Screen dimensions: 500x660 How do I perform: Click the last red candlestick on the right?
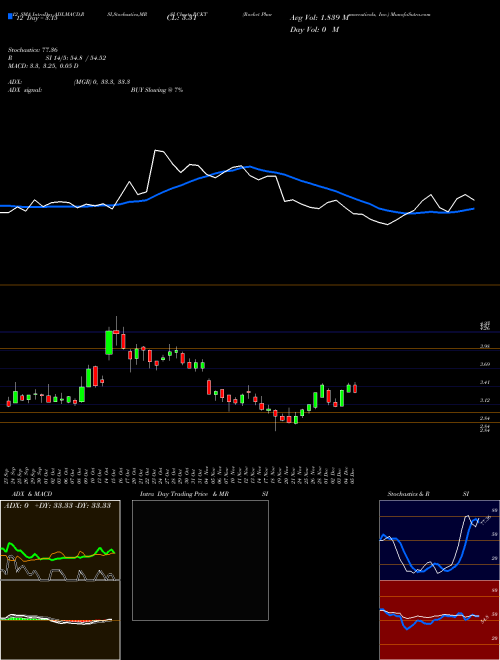[355, 388]
